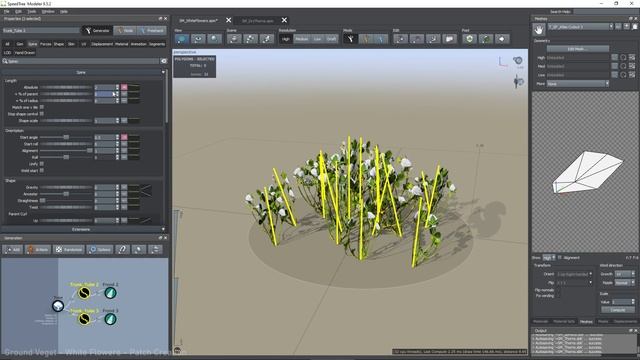Select the Tree root generator node
The height and width of the screenshot is (360, 640).
coord(58,306)
